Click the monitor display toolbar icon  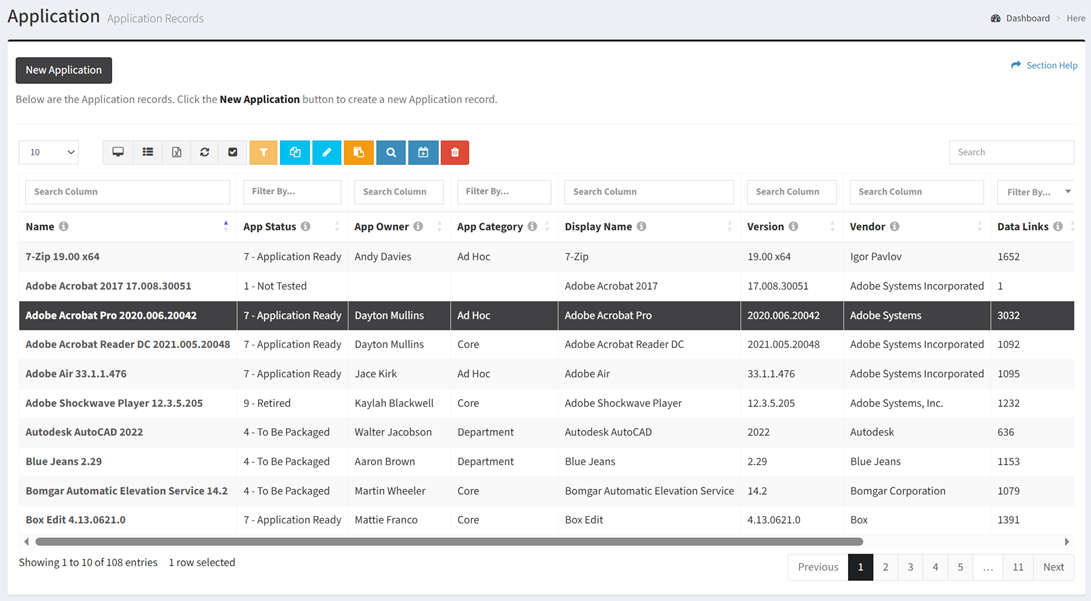pyautogui.click(x=118, y=152)
